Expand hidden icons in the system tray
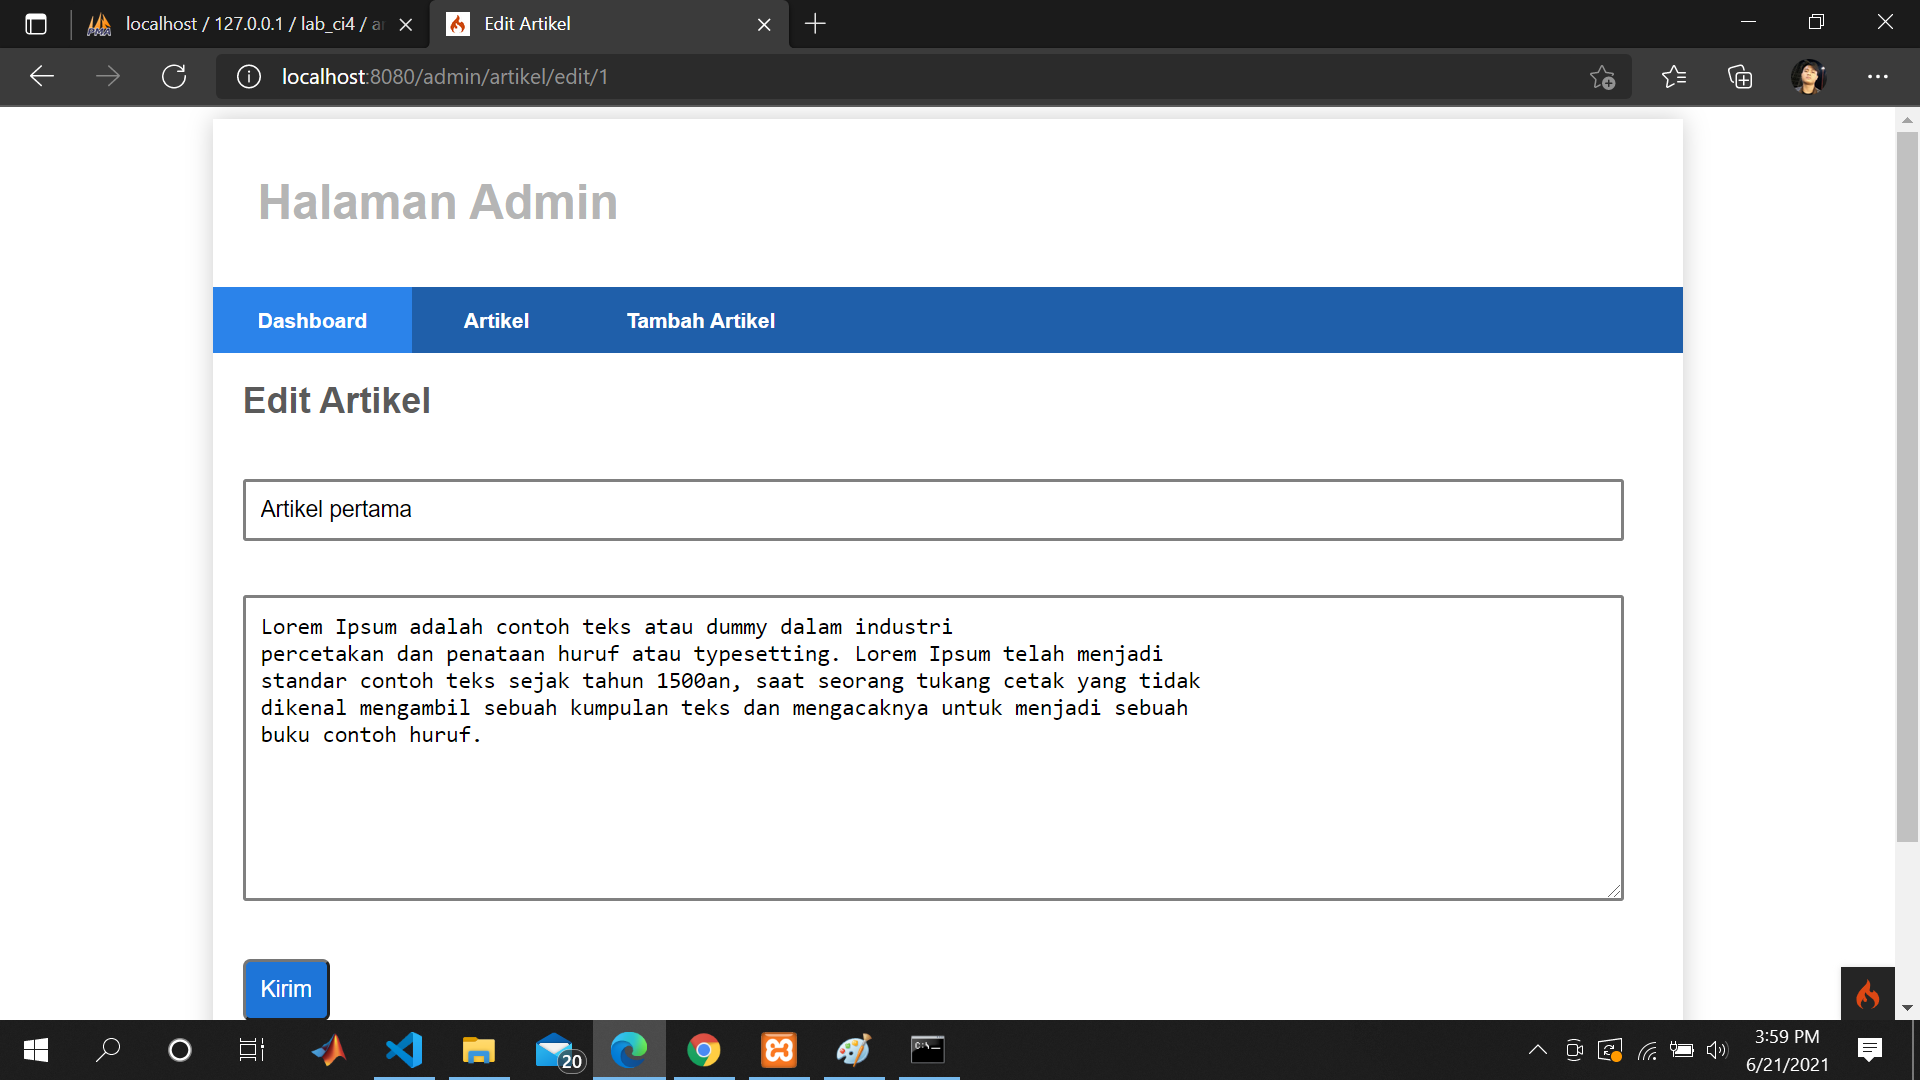The height and width of the screenshot is (1080, 1920). [x=1539, y=1050]
